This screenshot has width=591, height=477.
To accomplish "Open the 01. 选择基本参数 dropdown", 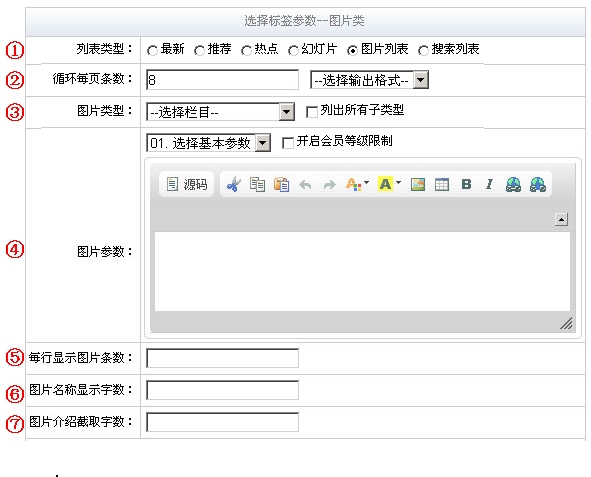I will click(x=208, y=143).
